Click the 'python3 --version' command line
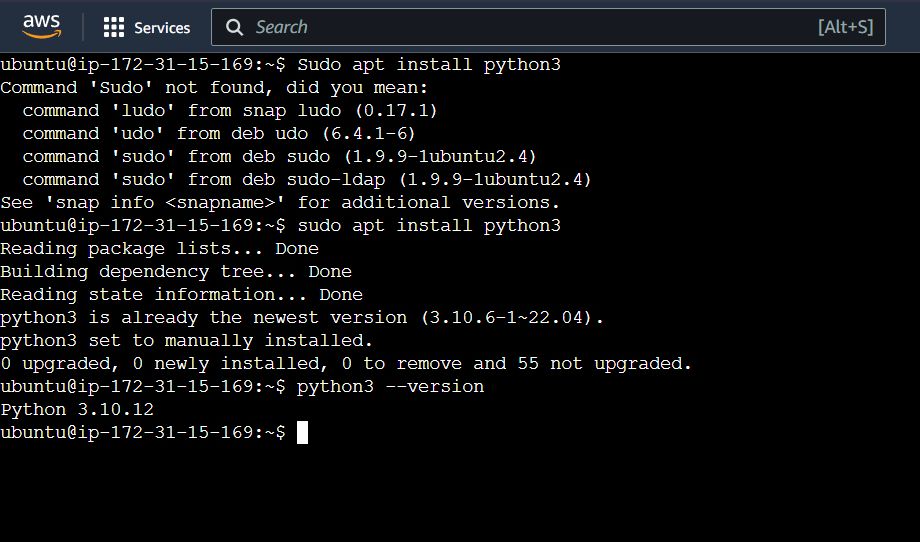This screenshot has height=542, width=920. click(x=391, y=387)
